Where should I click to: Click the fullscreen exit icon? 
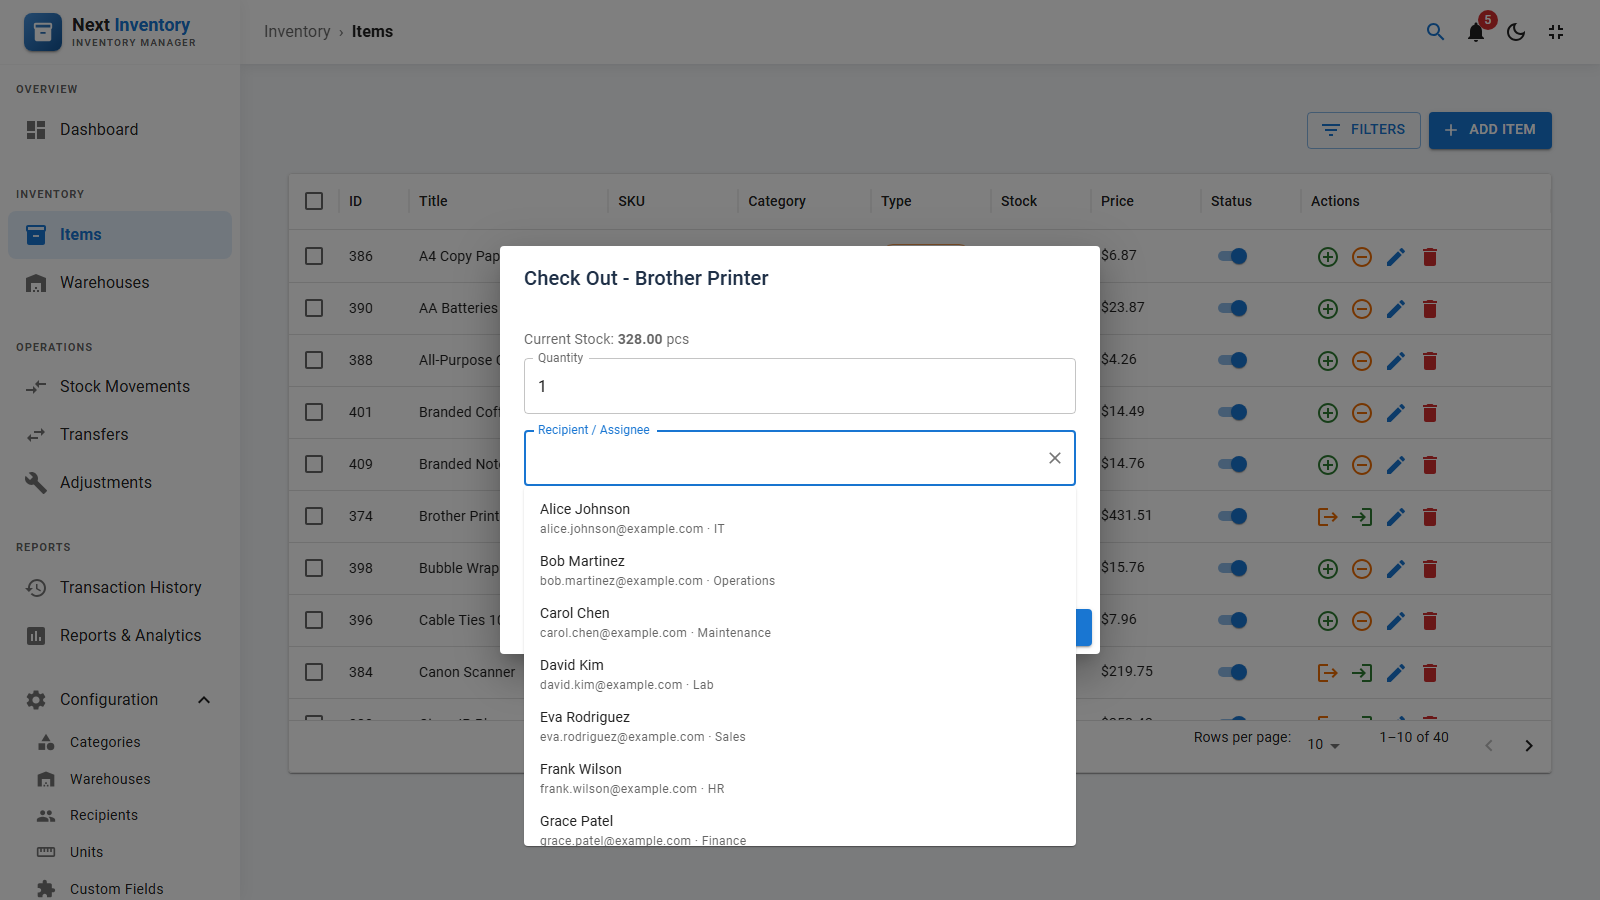pyautogui.click(x=1556, y=32)
